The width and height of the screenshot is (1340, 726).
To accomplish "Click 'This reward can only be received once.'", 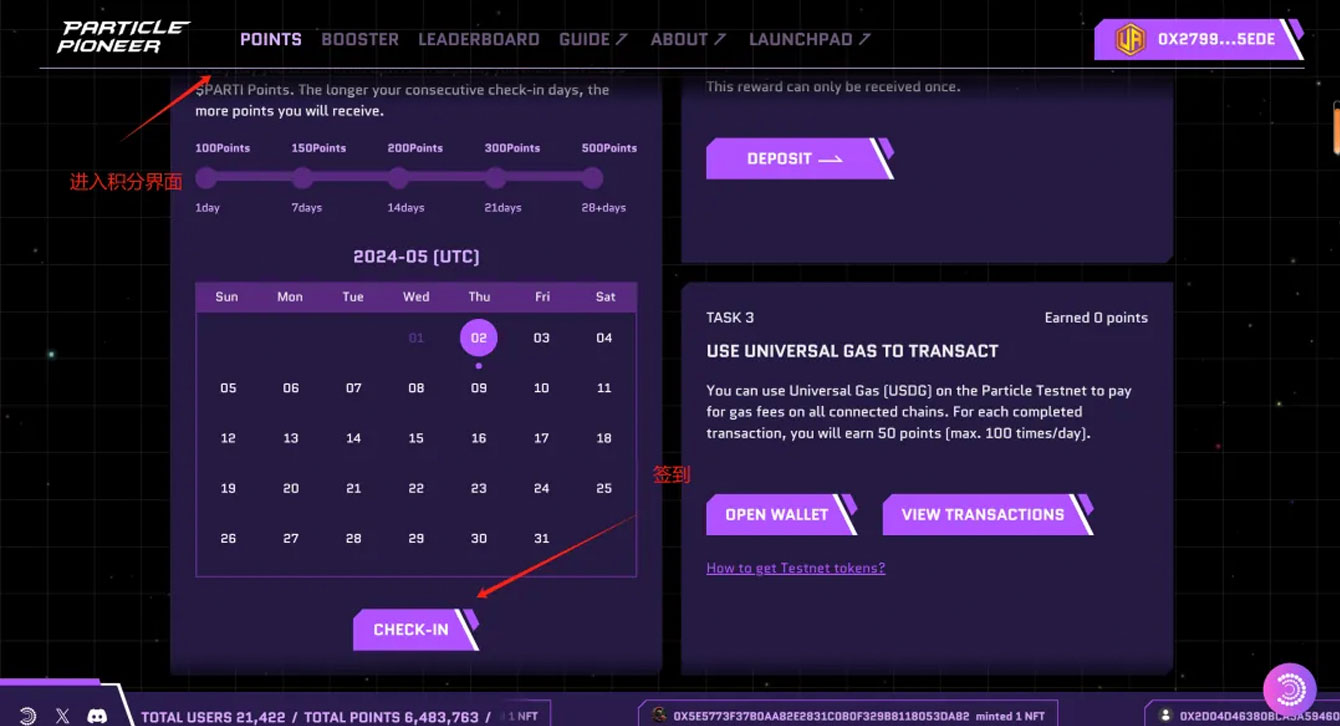I will 833,87.
